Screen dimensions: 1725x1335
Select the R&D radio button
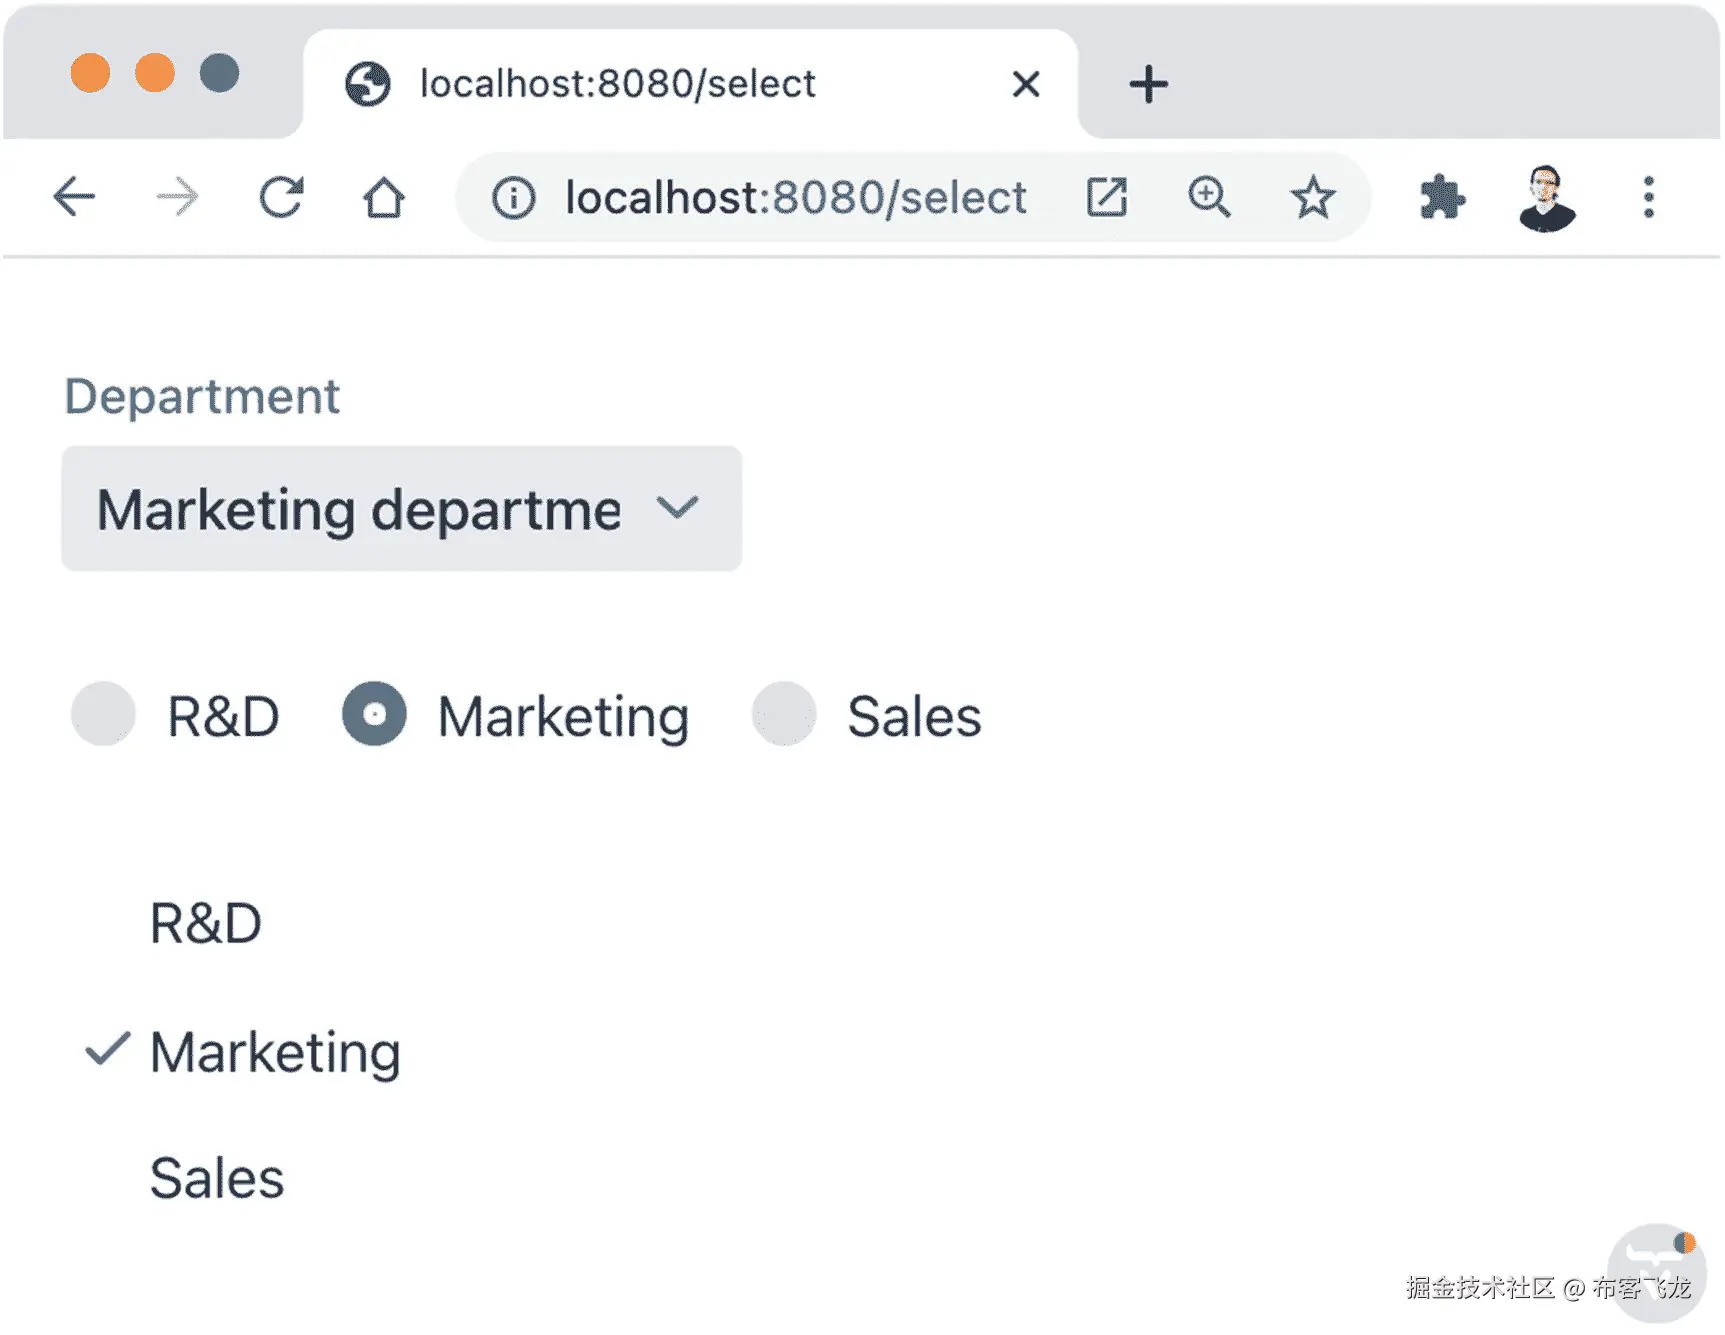tap(103, 714)
